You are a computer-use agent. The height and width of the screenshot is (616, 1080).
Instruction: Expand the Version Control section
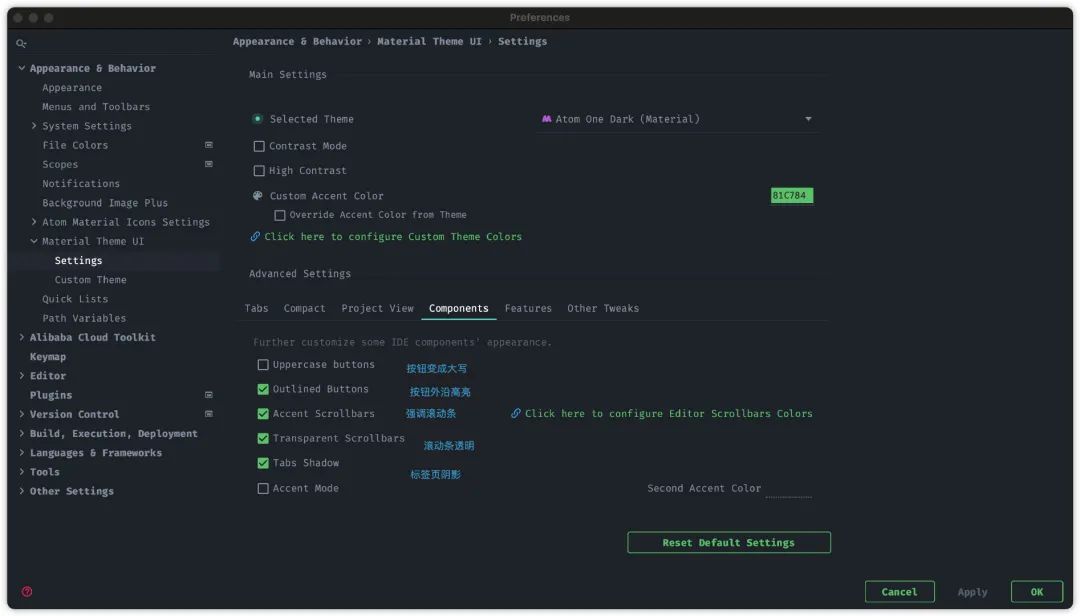22,414
